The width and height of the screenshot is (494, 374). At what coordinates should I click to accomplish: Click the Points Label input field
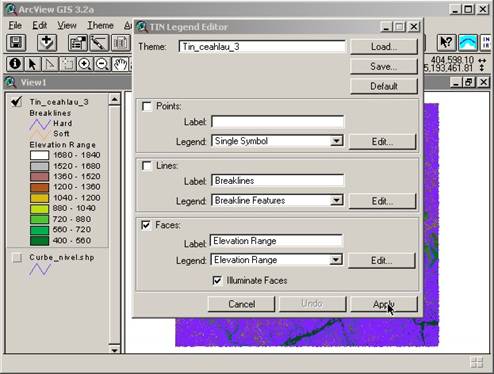(278, 122)
